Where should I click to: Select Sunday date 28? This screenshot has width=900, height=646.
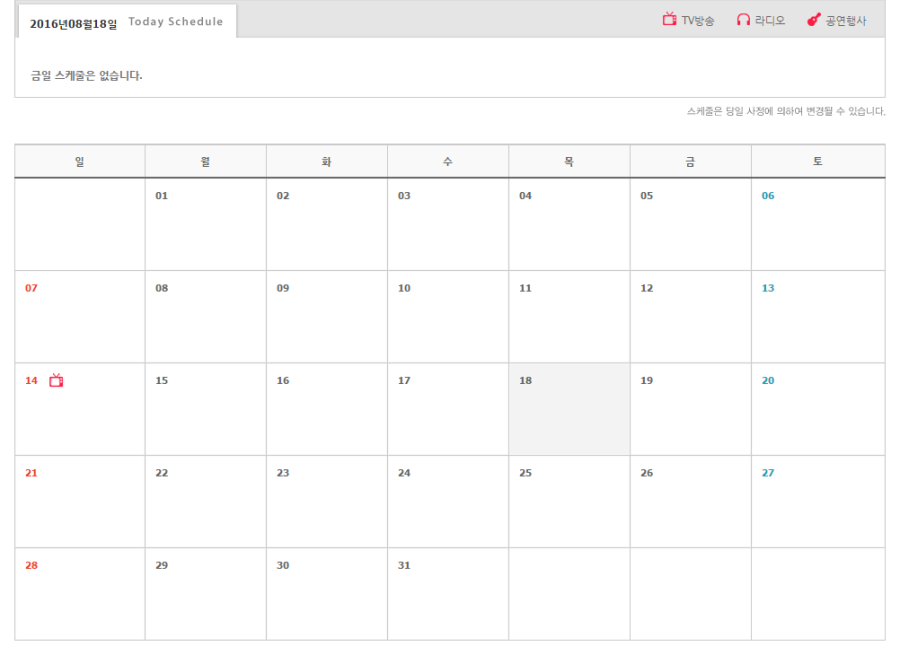click(x=31, y=565)
